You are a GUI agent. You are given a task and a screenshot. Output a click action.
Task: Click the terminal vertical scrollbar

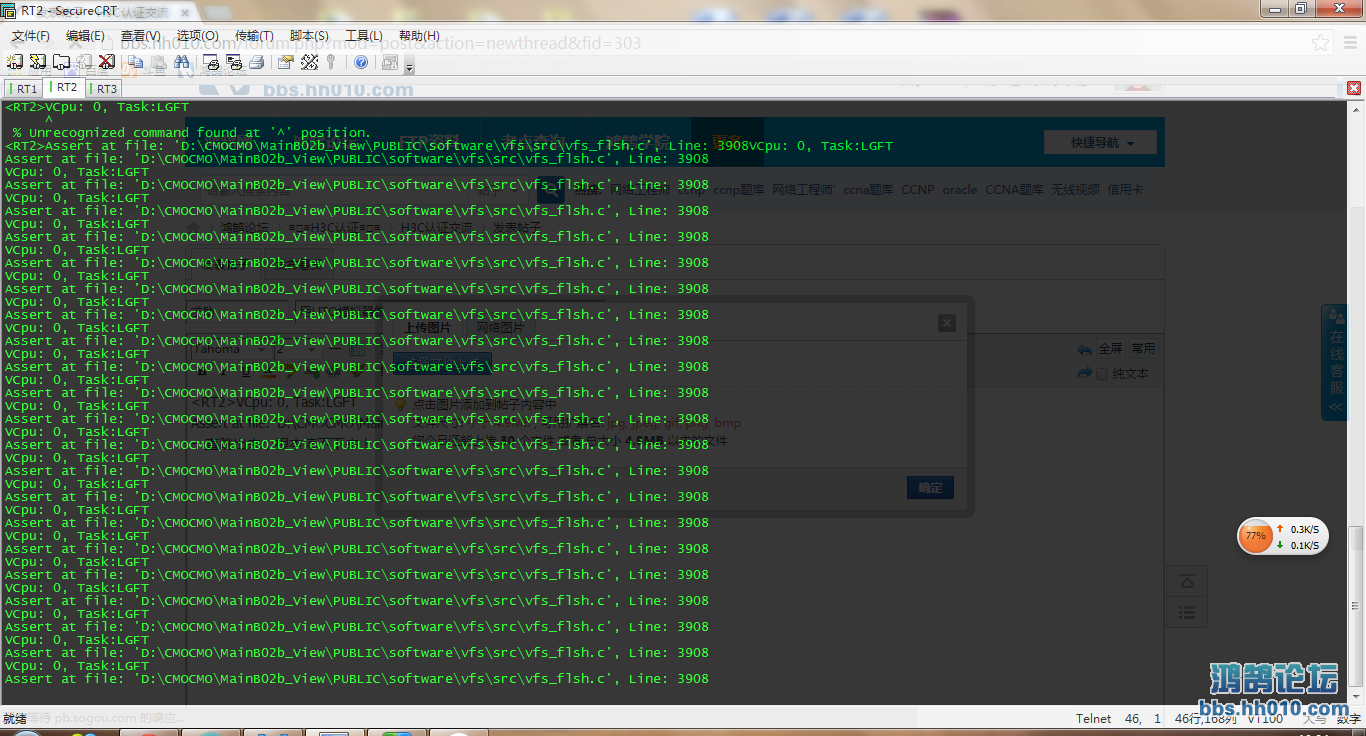[x=1356, y=400]
